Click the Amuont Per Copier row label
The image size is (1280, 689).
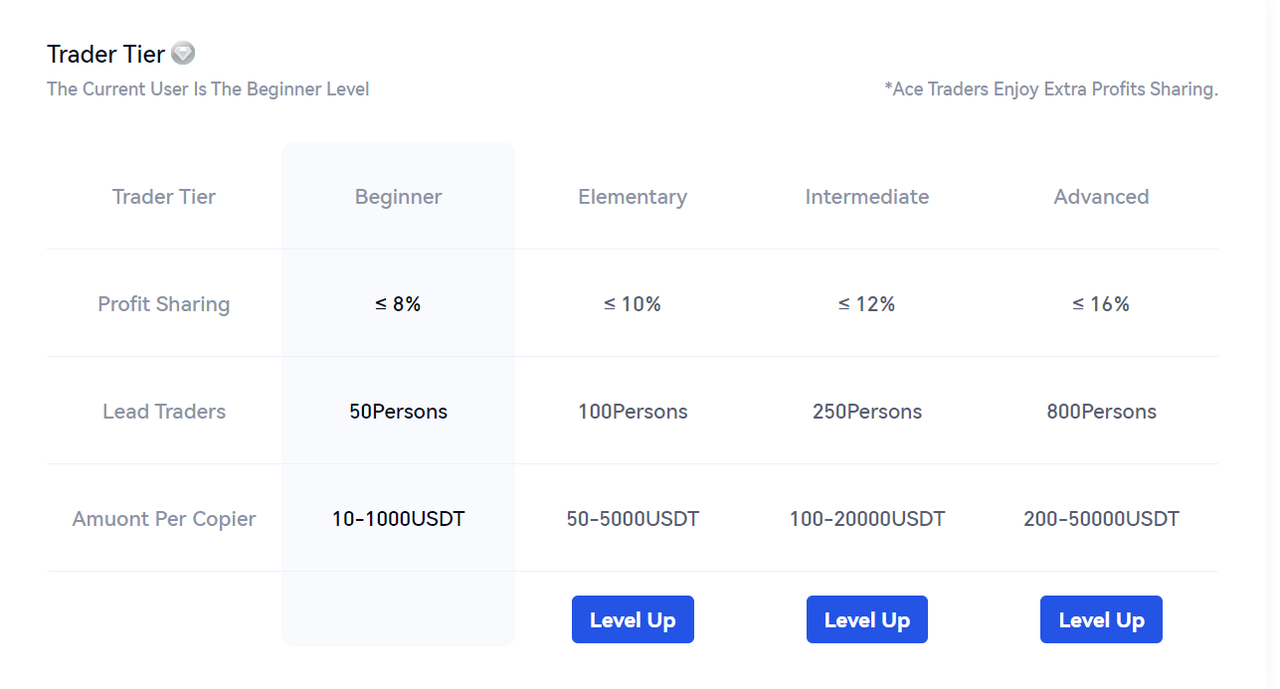(x=164, y=519)
